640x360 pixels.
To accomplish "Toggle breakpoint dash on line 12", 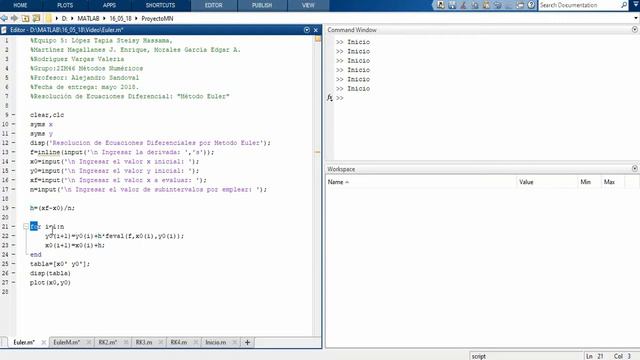I will click(x=13, y=143).
